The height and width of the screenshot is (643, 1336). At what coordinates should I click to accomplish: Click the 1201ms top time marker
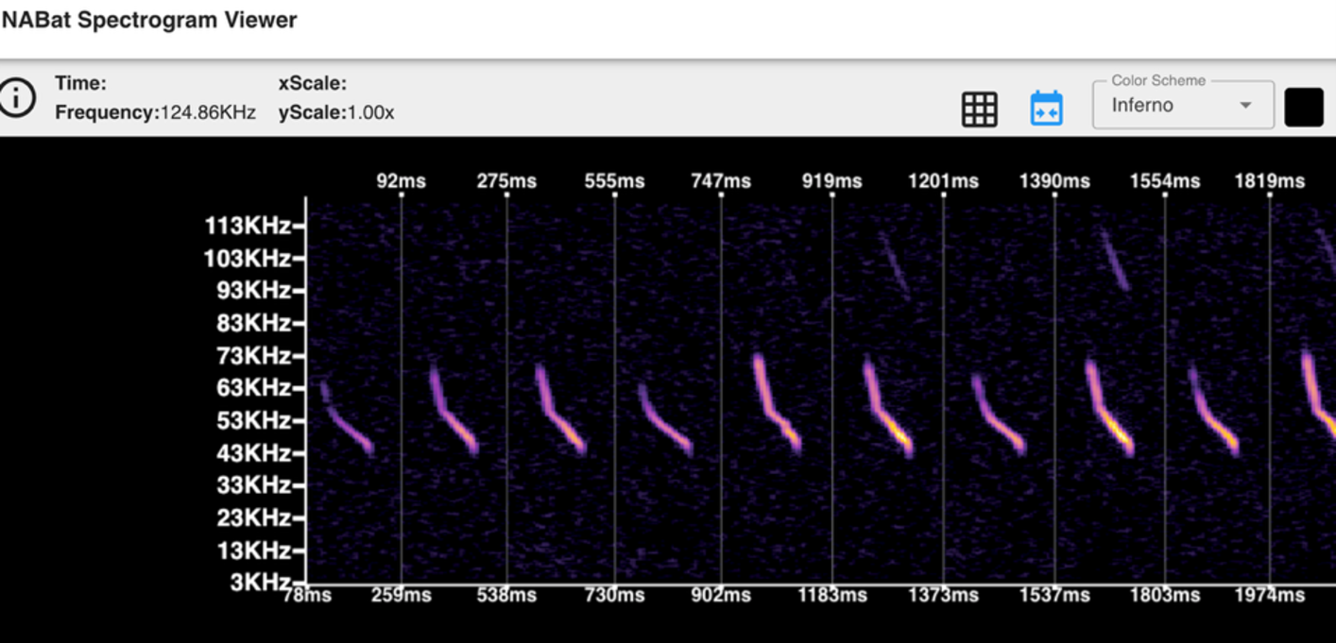pyautogui.click(x=943, y=181)
